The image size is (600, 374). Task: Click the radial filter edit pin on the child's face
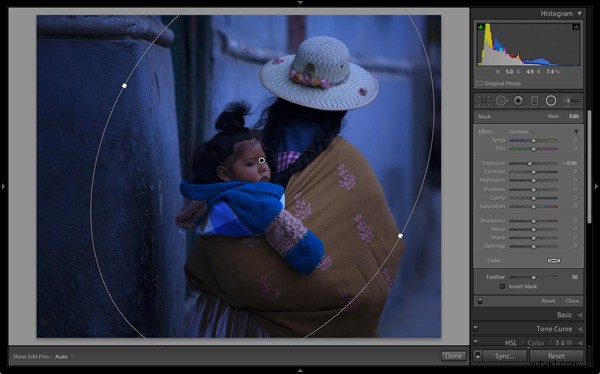pos(262,160)
